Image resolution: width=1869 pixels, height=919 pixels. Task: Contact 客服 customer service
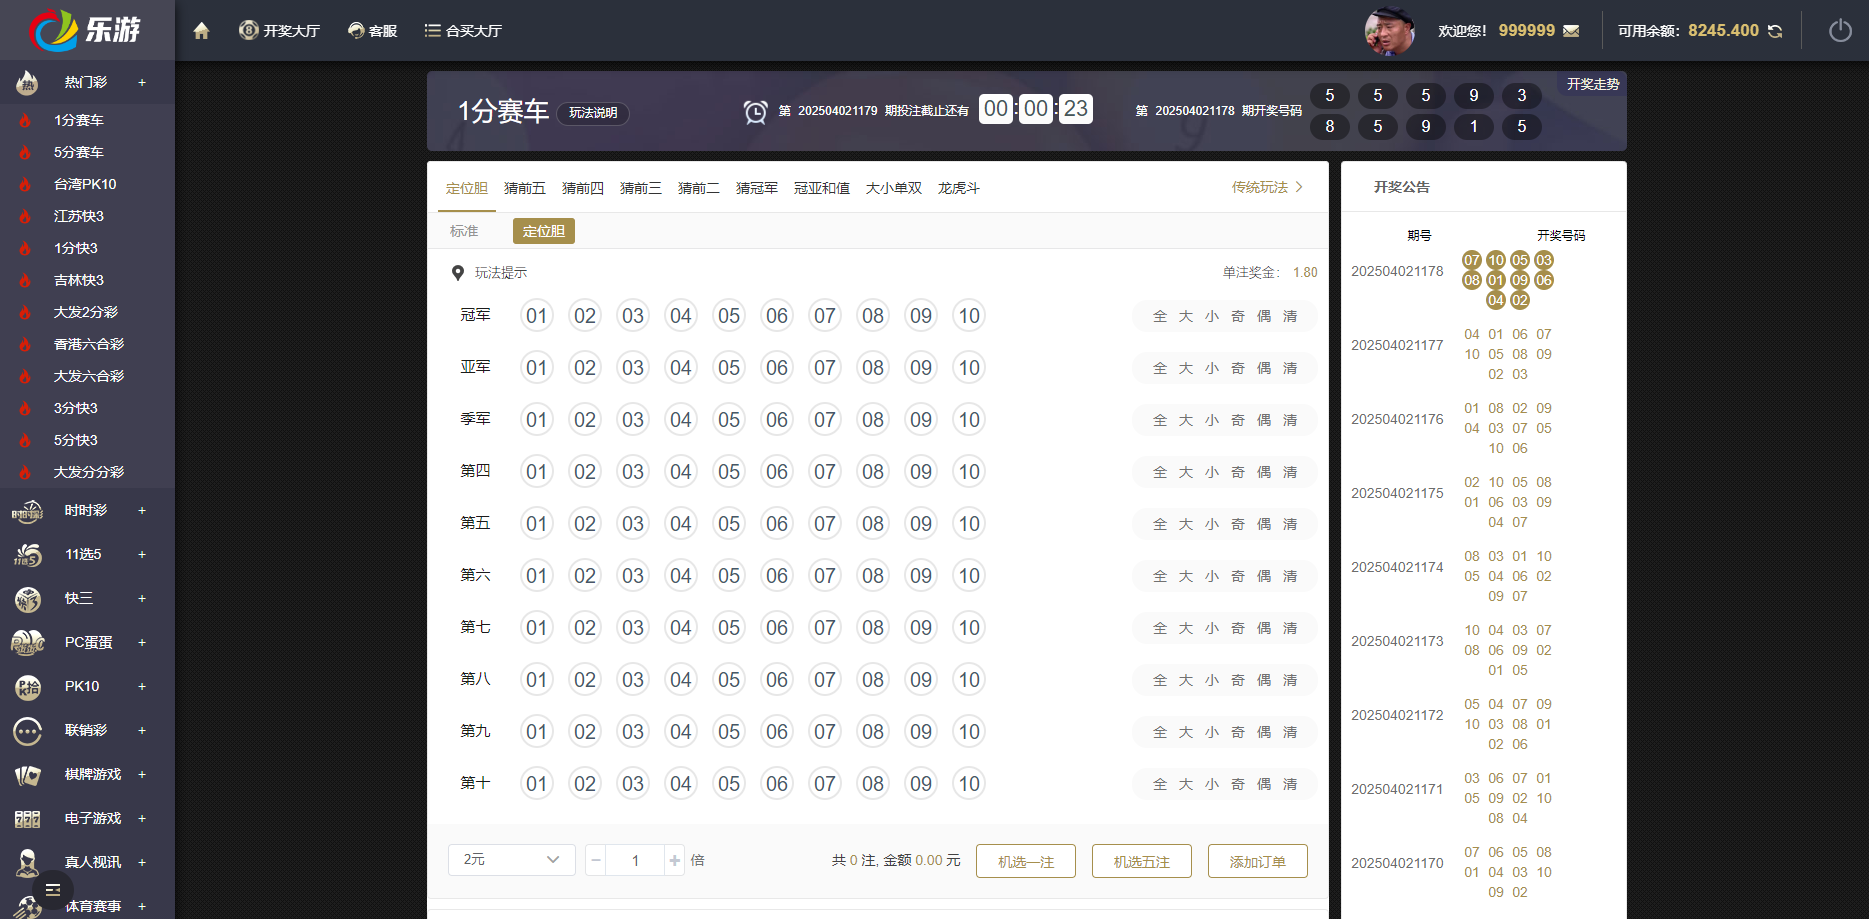point(372,30)
